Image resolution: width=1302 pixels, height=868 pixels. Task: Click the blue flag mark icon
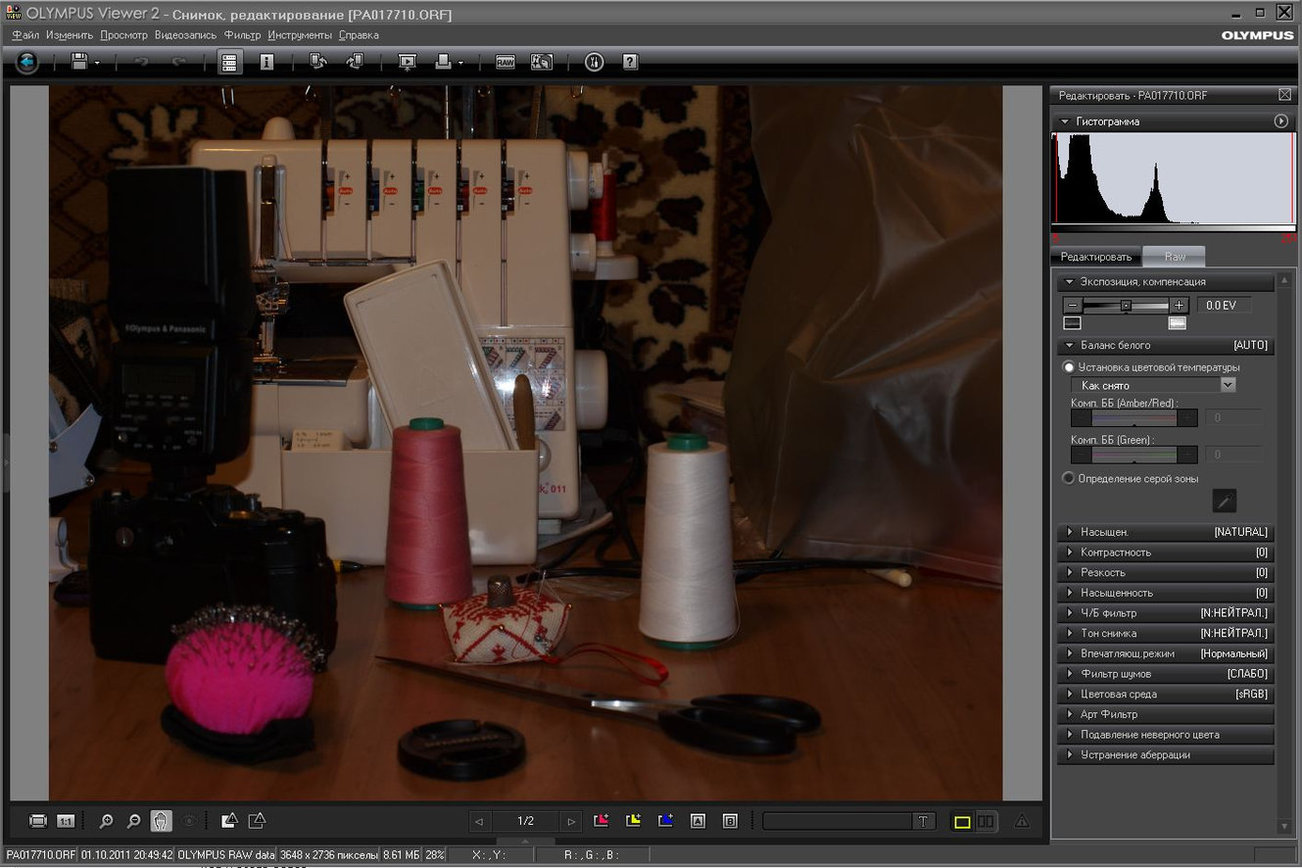[665, 821]
